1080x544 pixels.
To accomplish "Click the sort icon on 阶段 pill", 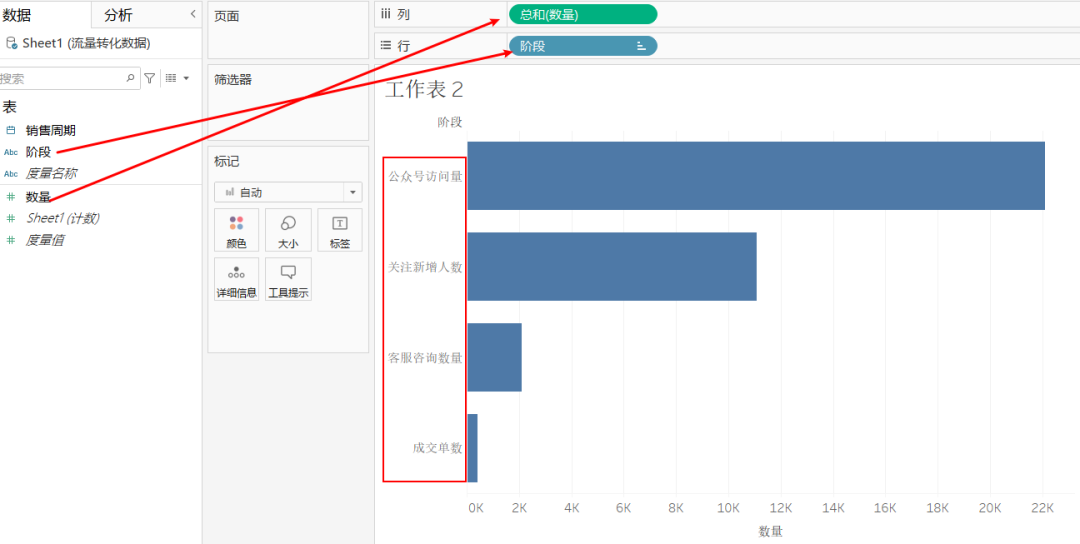I will coord(641,46).
